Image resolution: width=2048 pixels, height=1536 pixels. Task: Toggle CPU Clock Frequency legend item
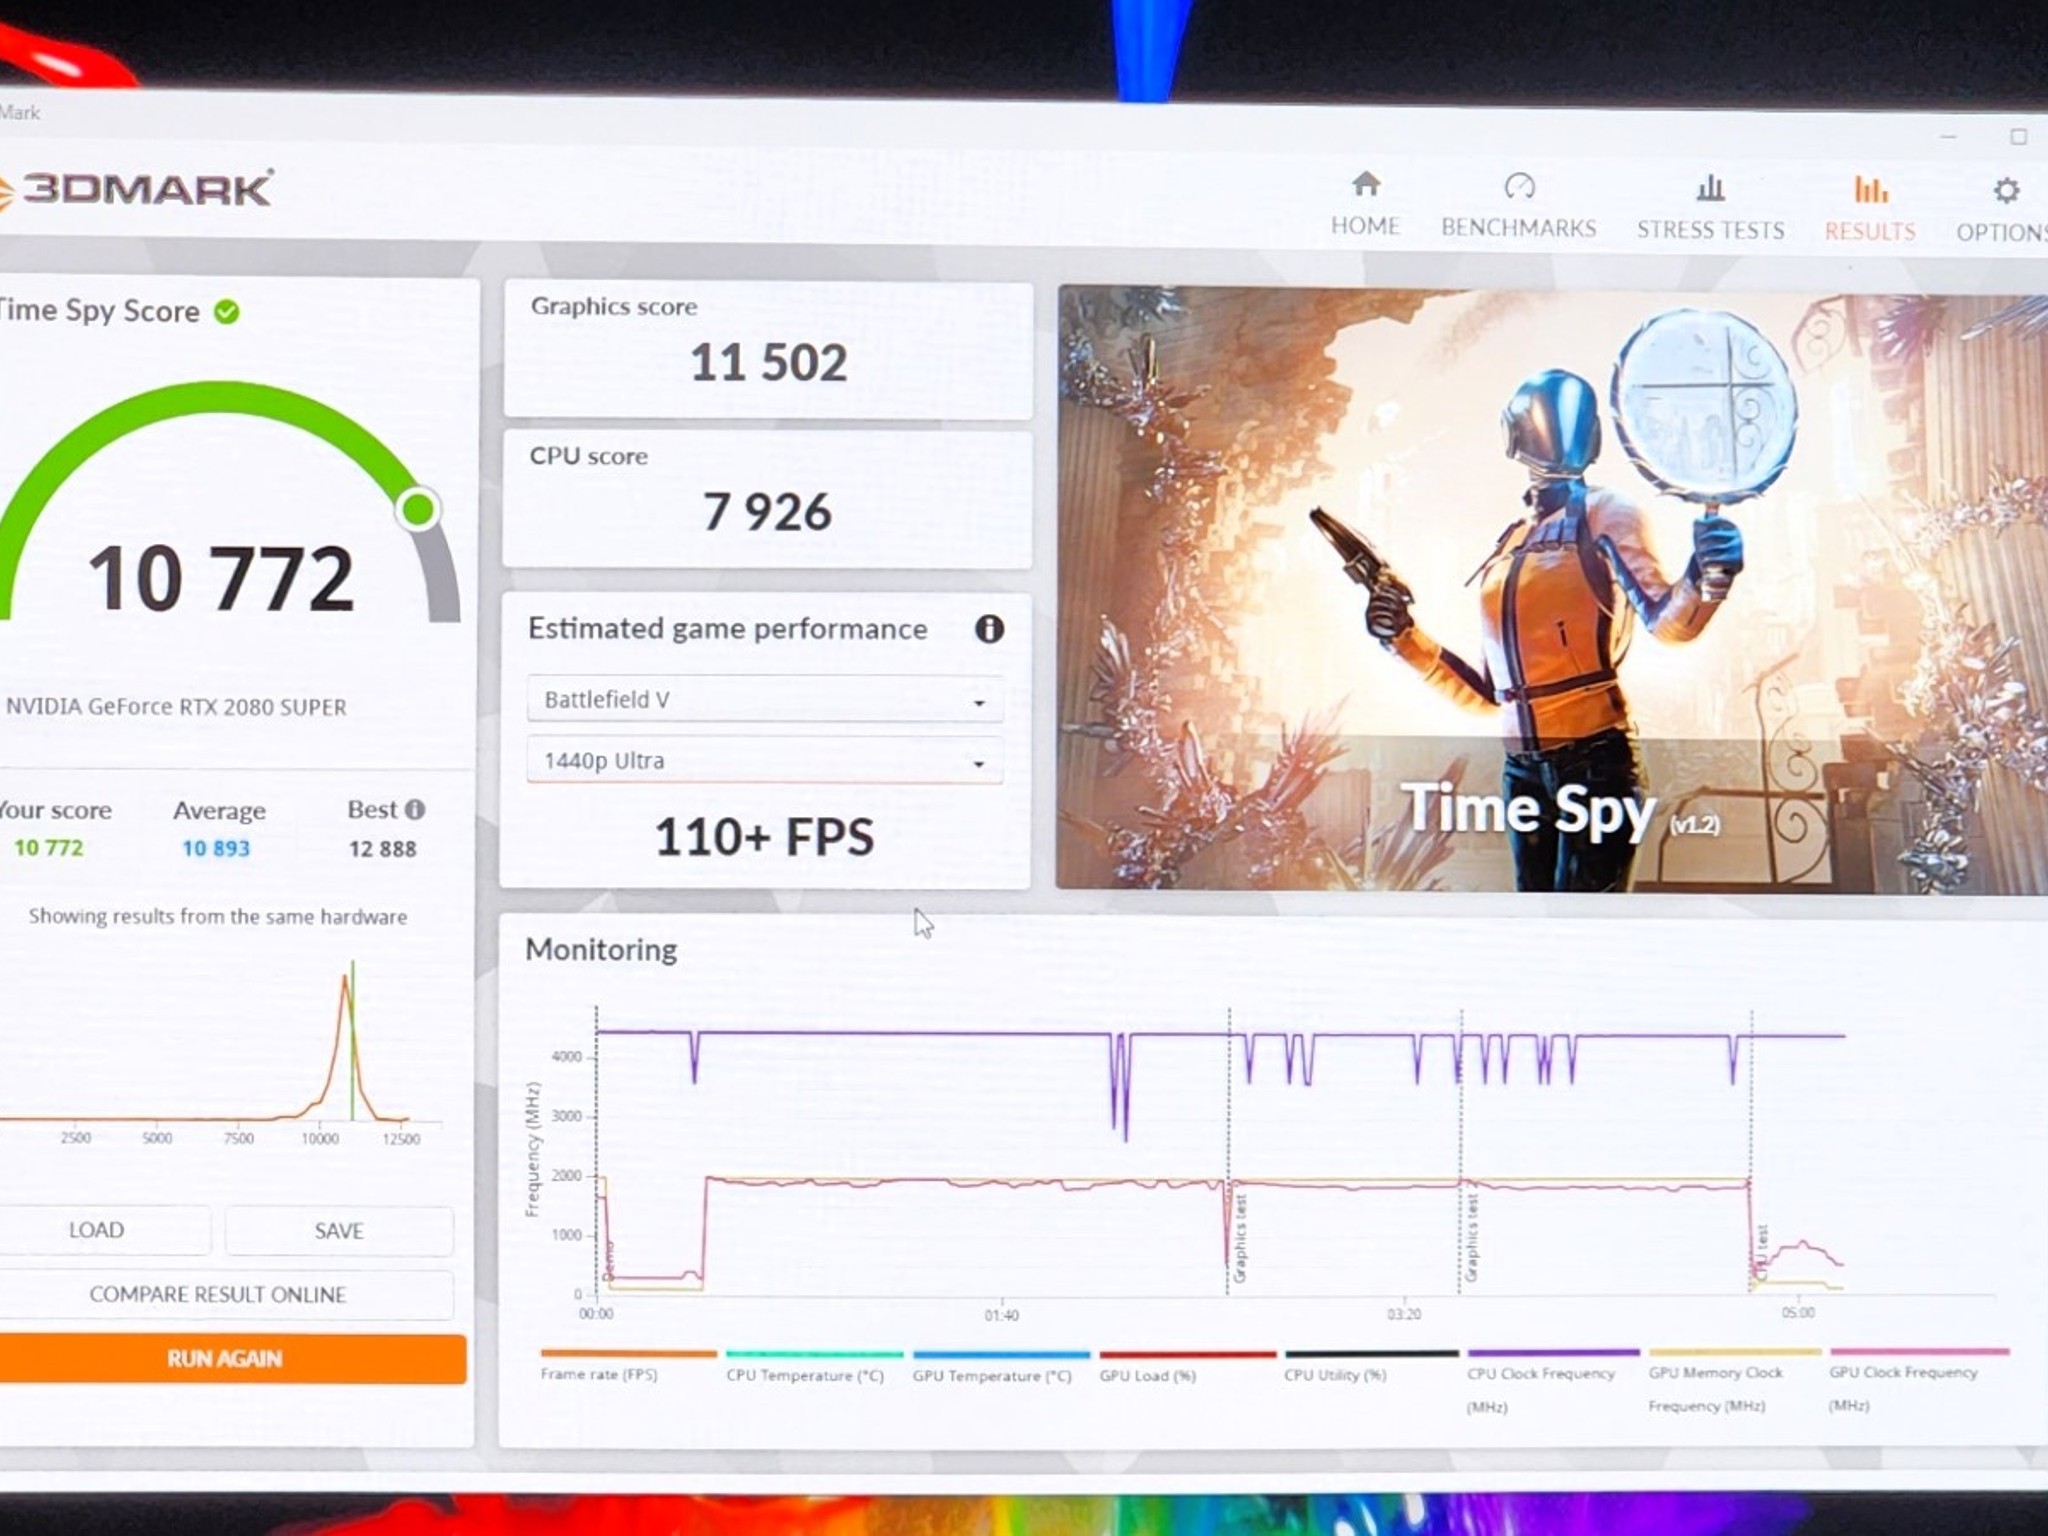1553,1381
